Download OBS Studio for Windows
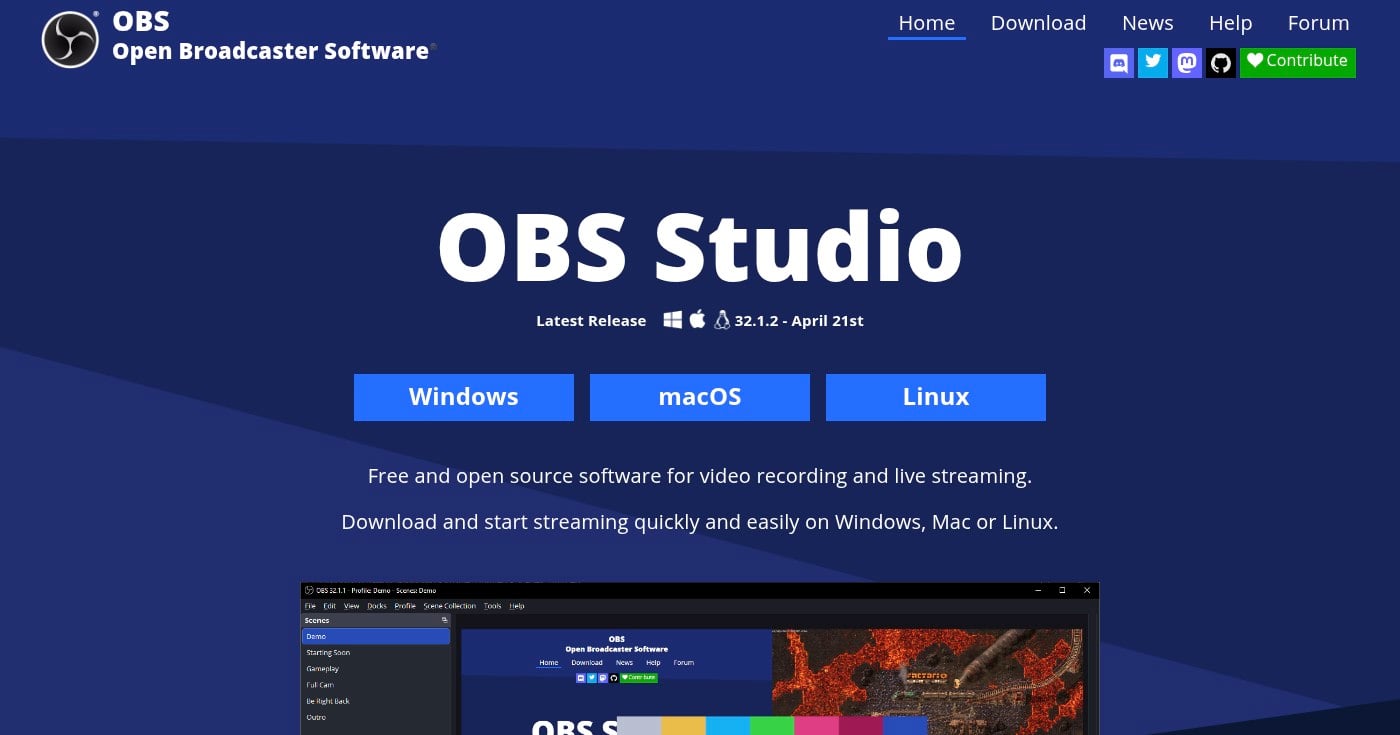Screen dimensions: 1400x735 pyautogui.click(x=464, y=397)
